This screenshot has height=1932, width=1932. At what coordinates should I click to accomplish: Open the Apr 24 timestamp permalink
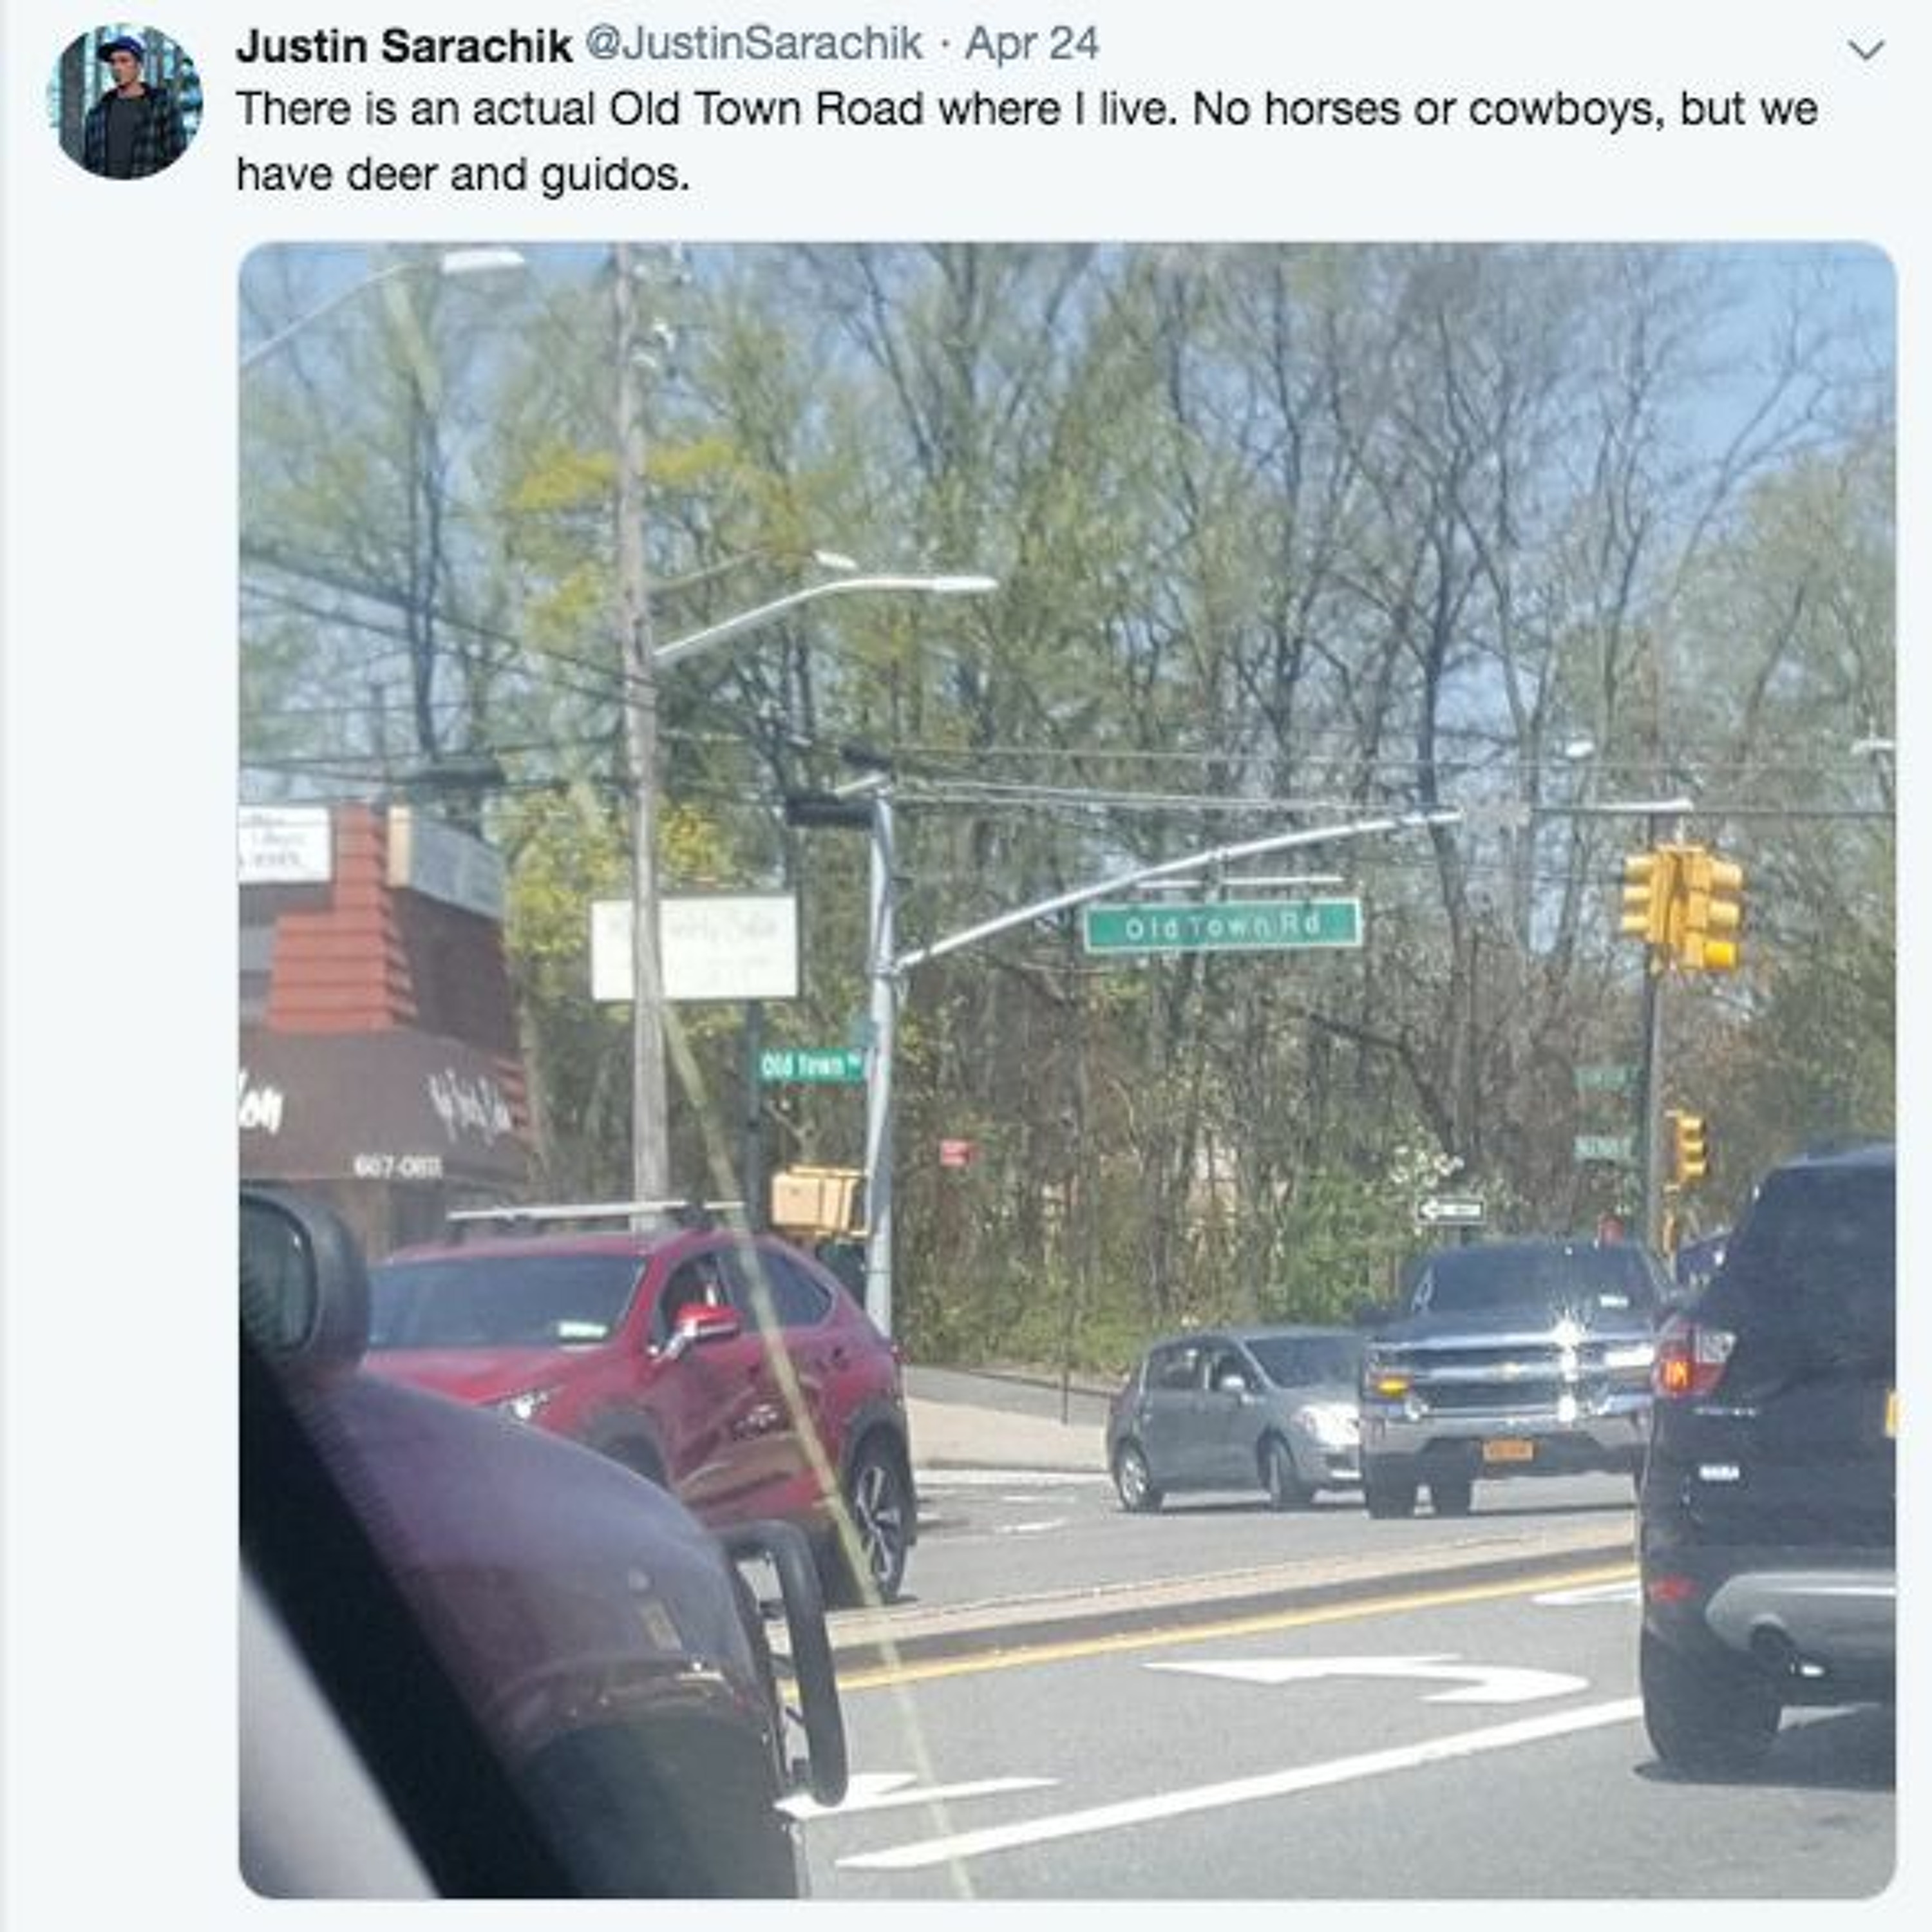click(1031, 45)
